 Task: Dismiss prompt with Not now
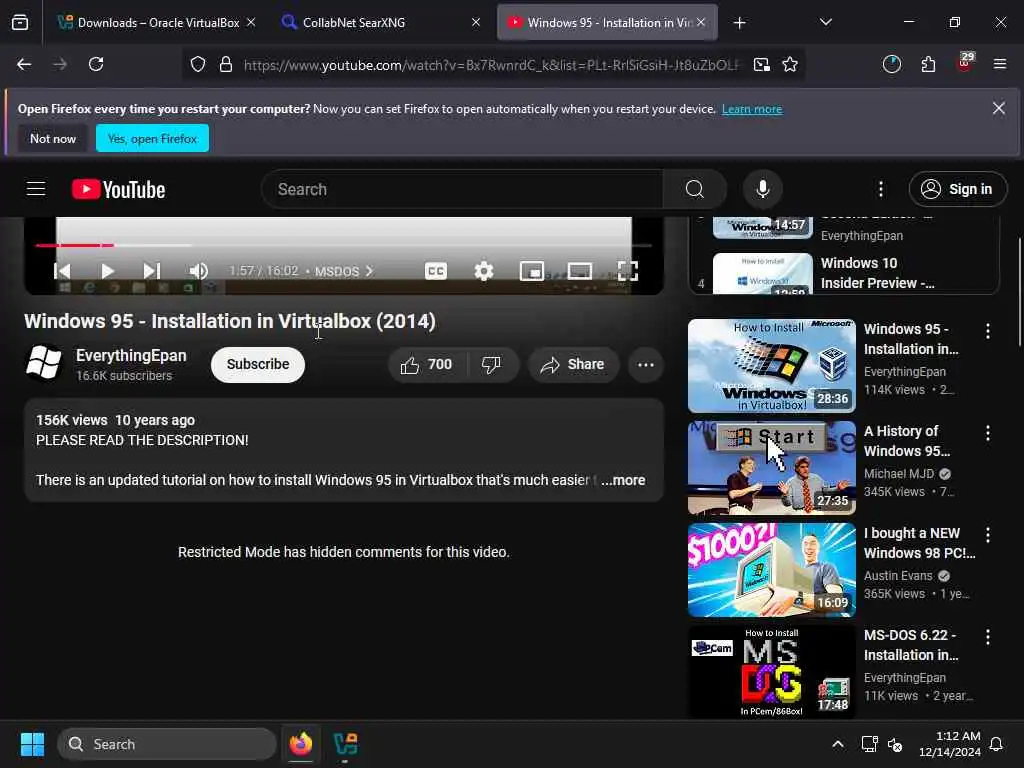(x=53, y=138)
